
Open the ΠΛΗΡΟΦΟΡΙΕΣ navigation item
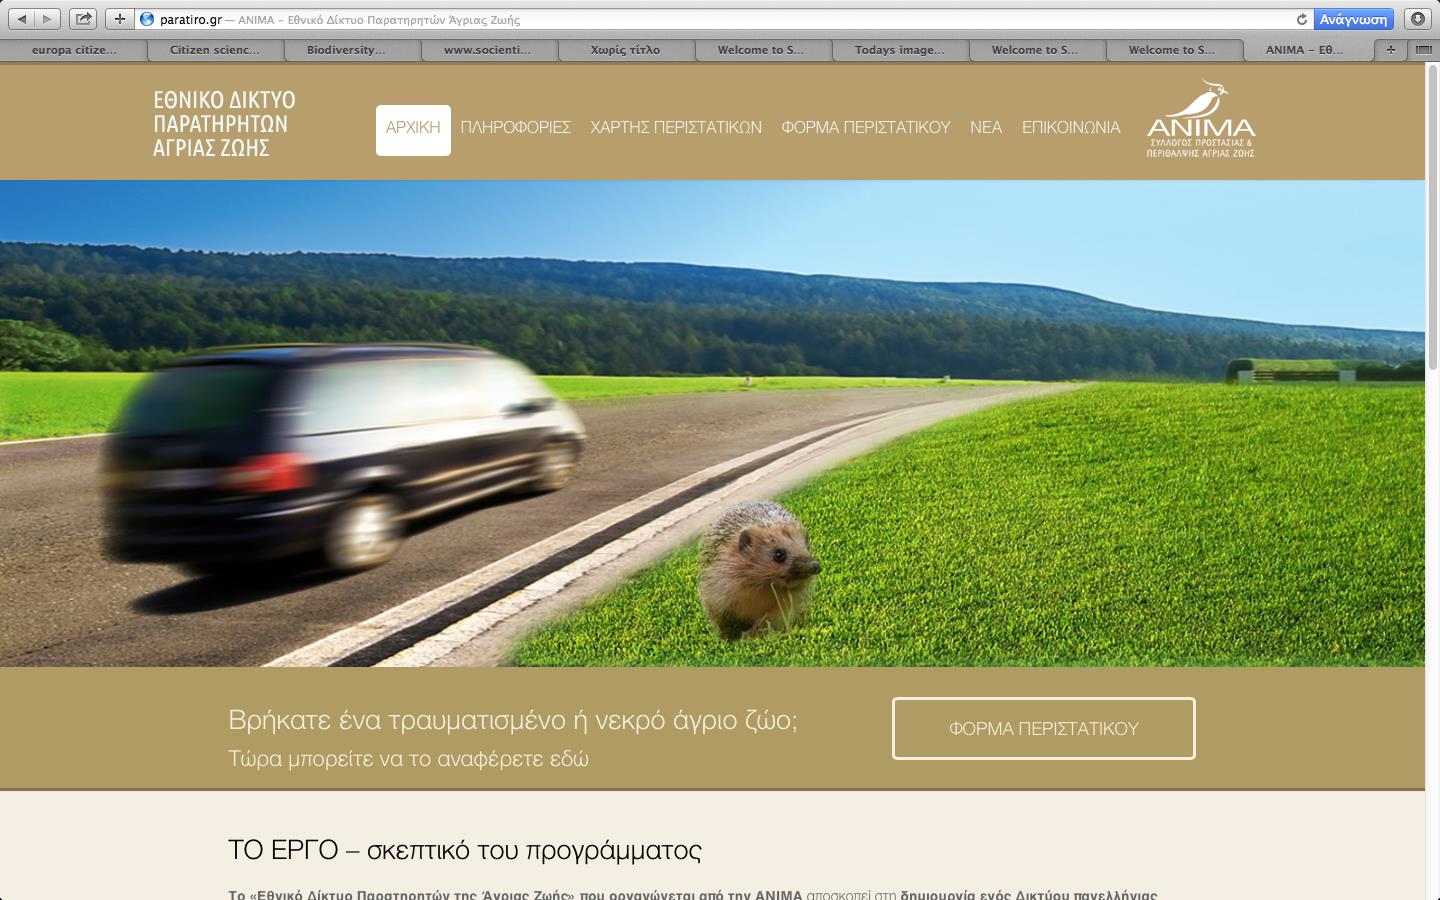point(516,128)
